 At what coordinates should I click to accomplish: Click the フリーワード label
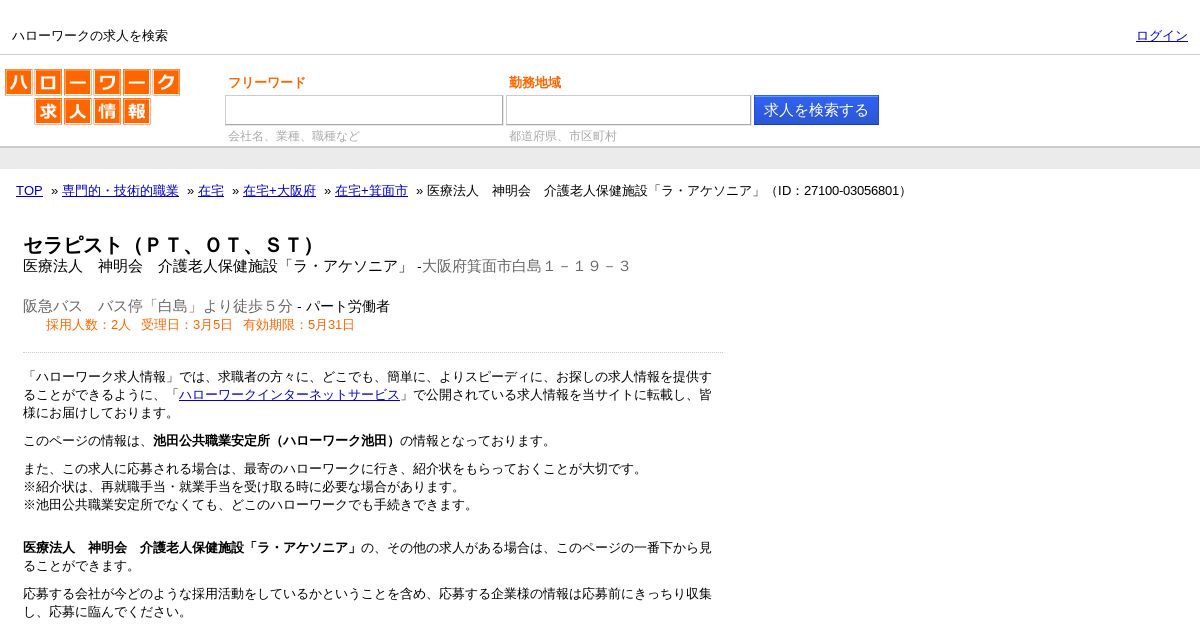point(267,83)
